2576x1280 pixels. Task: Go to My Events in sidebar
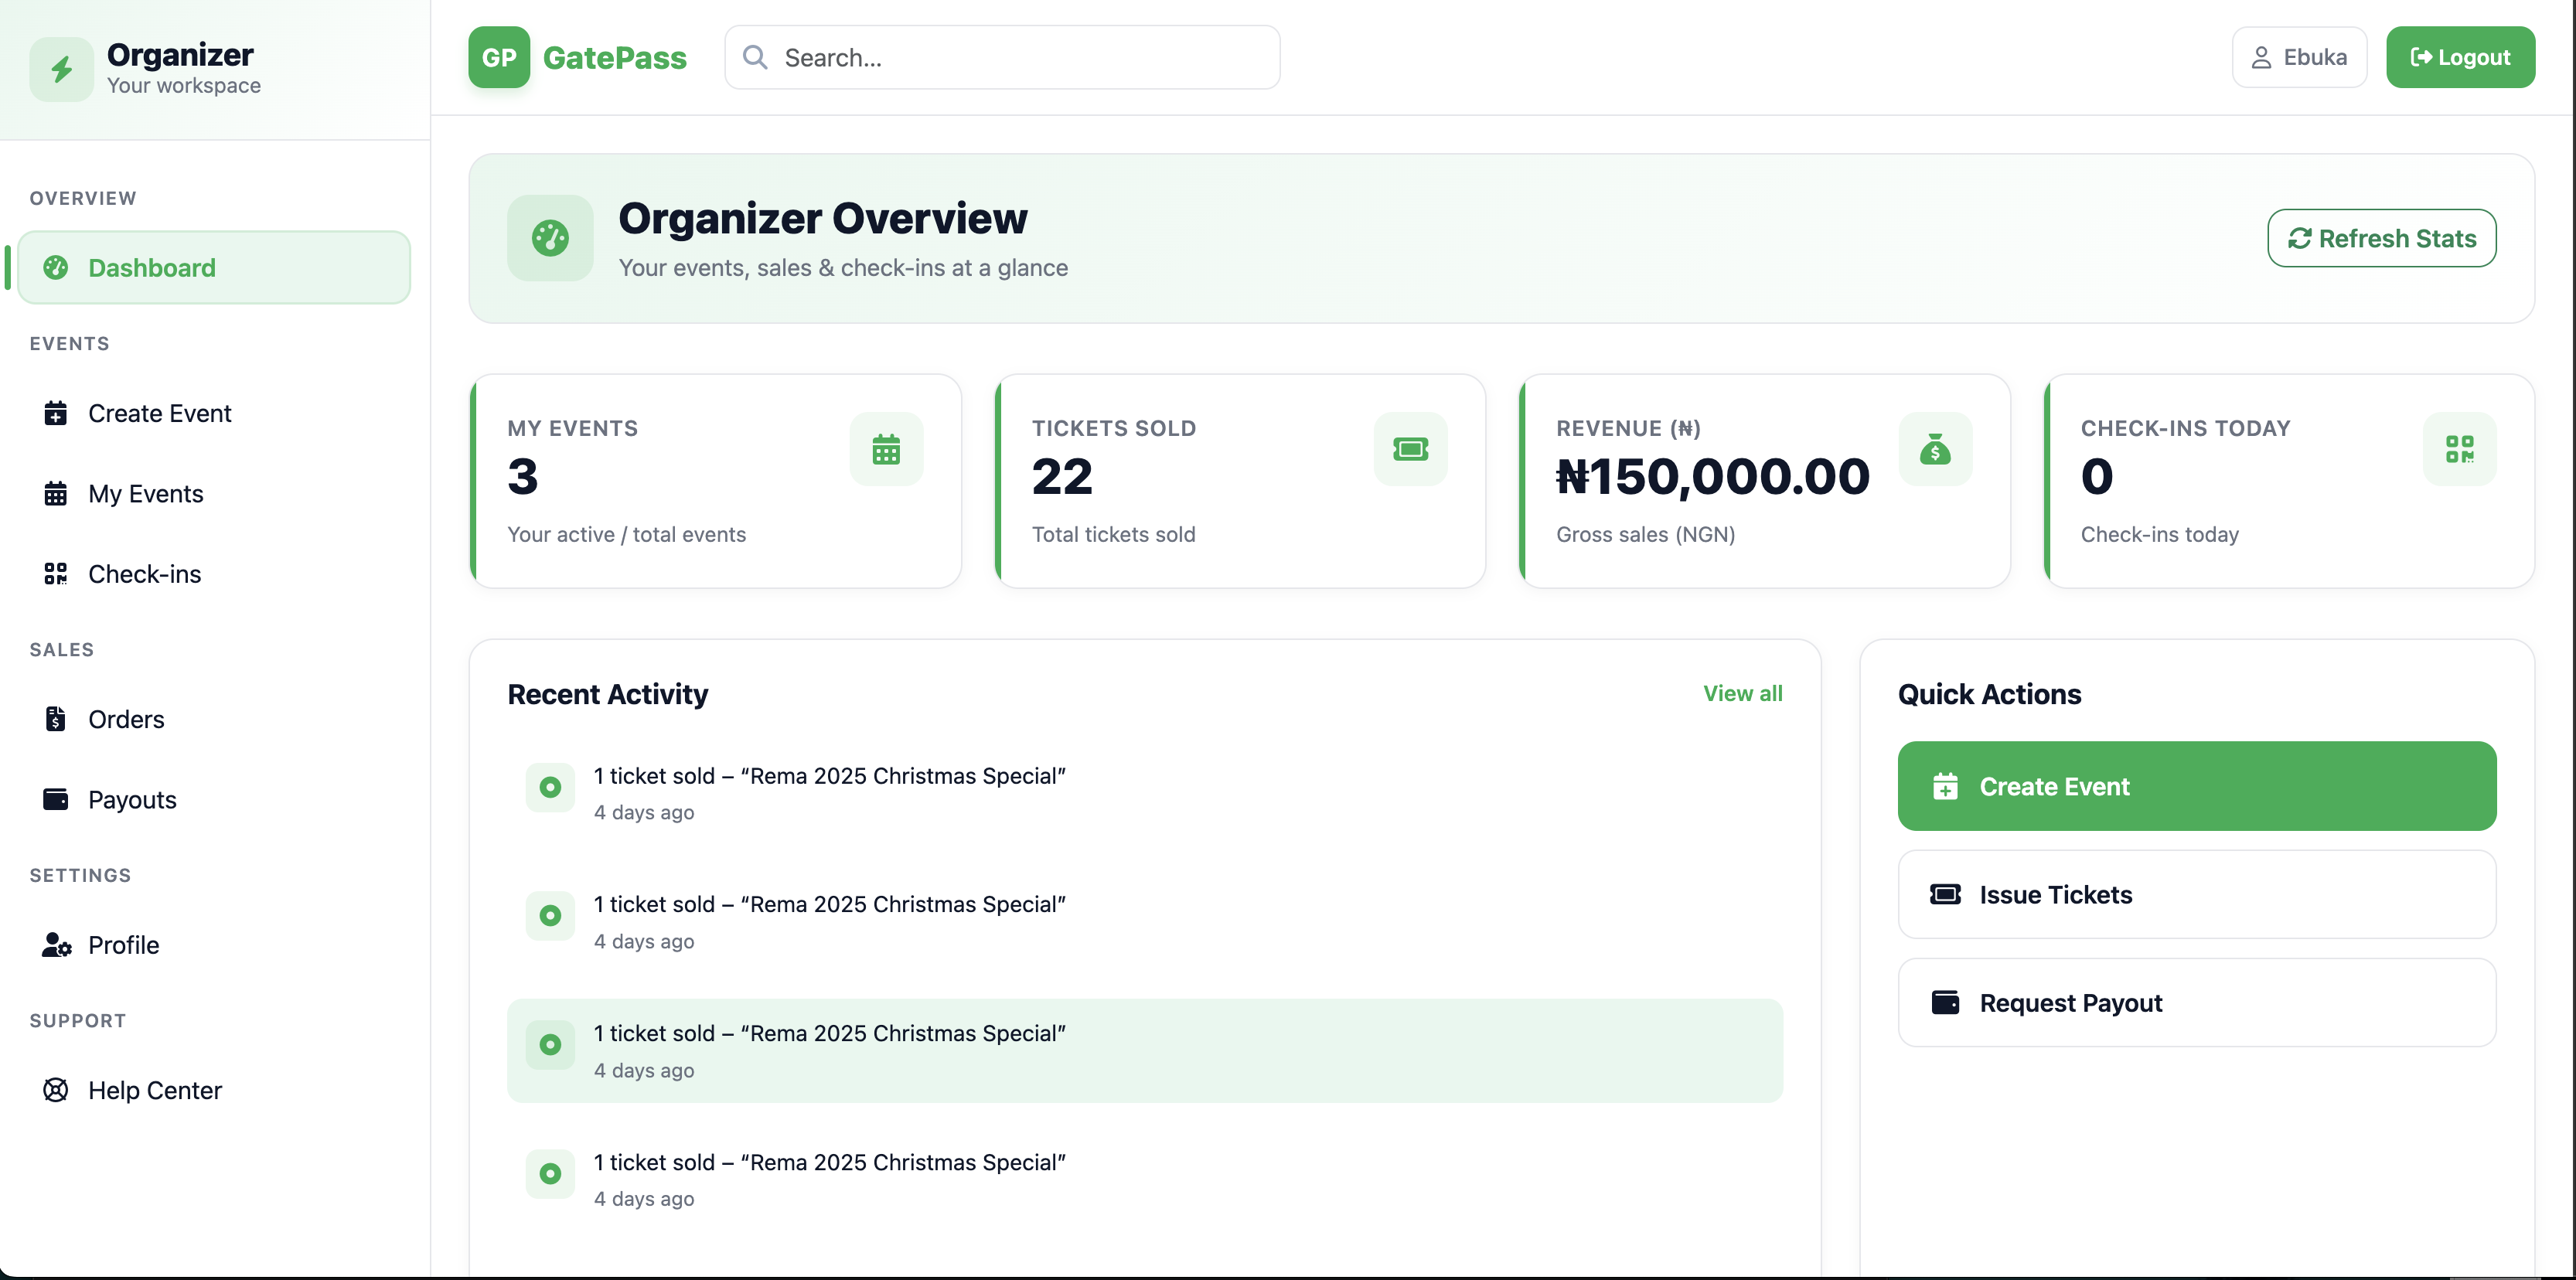click(x=145, y=493)
